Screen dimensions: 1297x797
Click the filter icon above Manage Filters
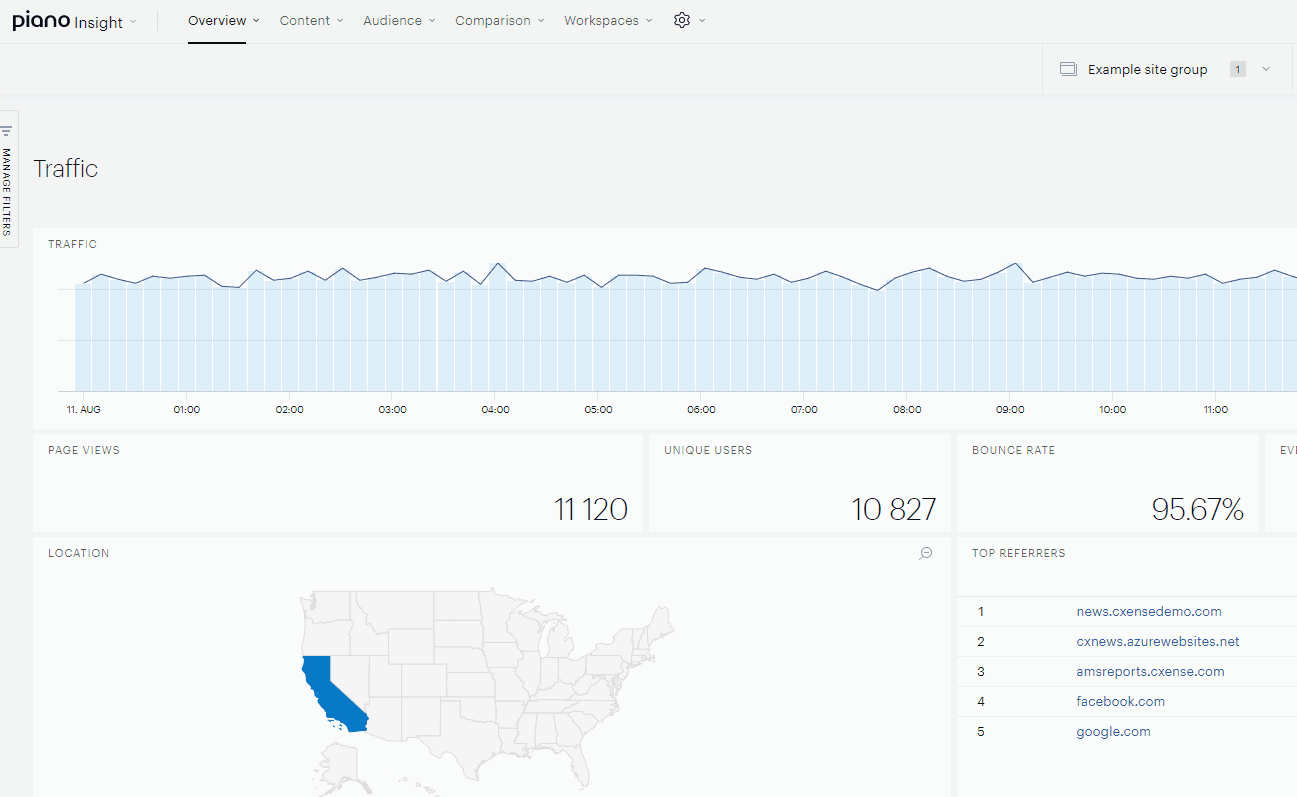(x=6, y=131)
